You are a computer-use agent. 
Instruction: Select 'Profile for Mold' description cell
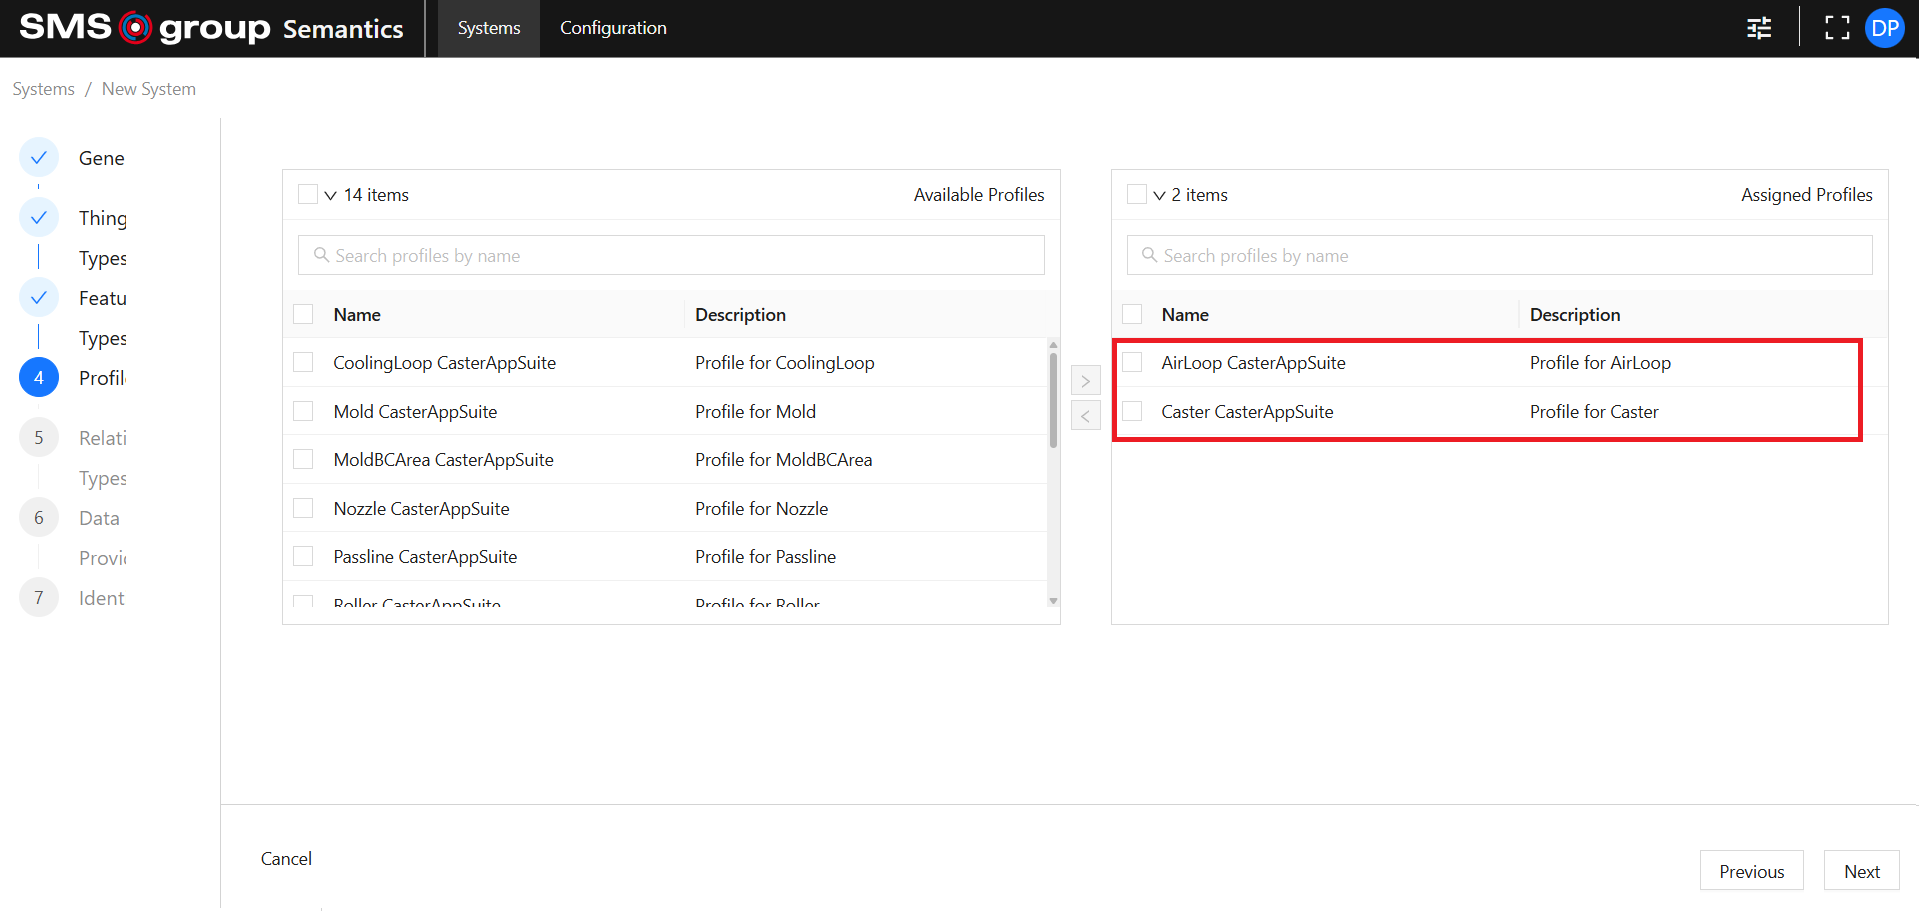tap(755, 411)
